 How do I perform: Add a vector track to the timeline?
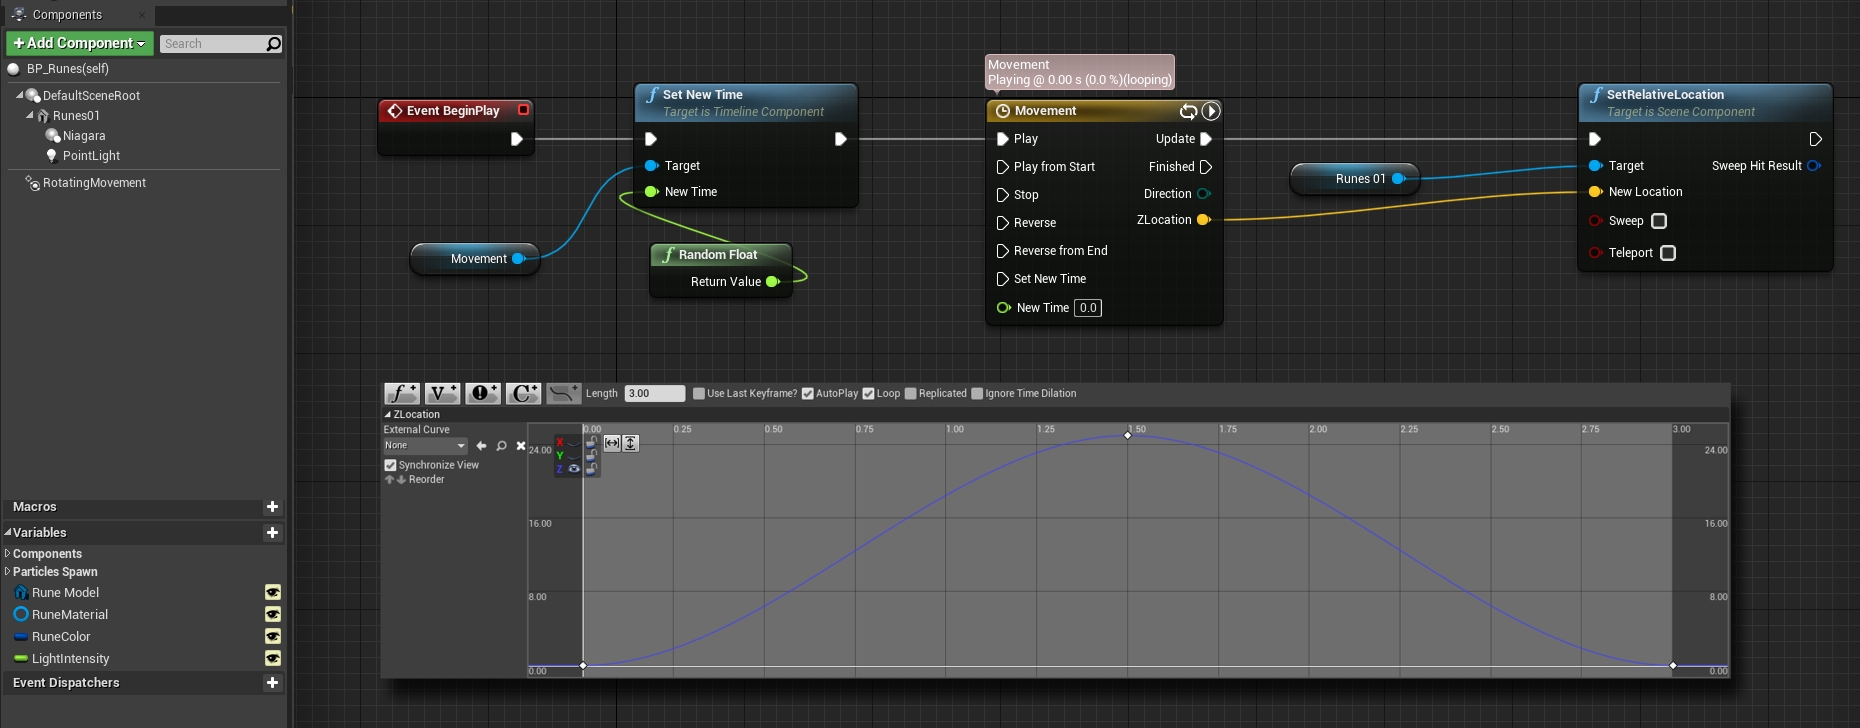pyautogui.click(x=442, y=393)
